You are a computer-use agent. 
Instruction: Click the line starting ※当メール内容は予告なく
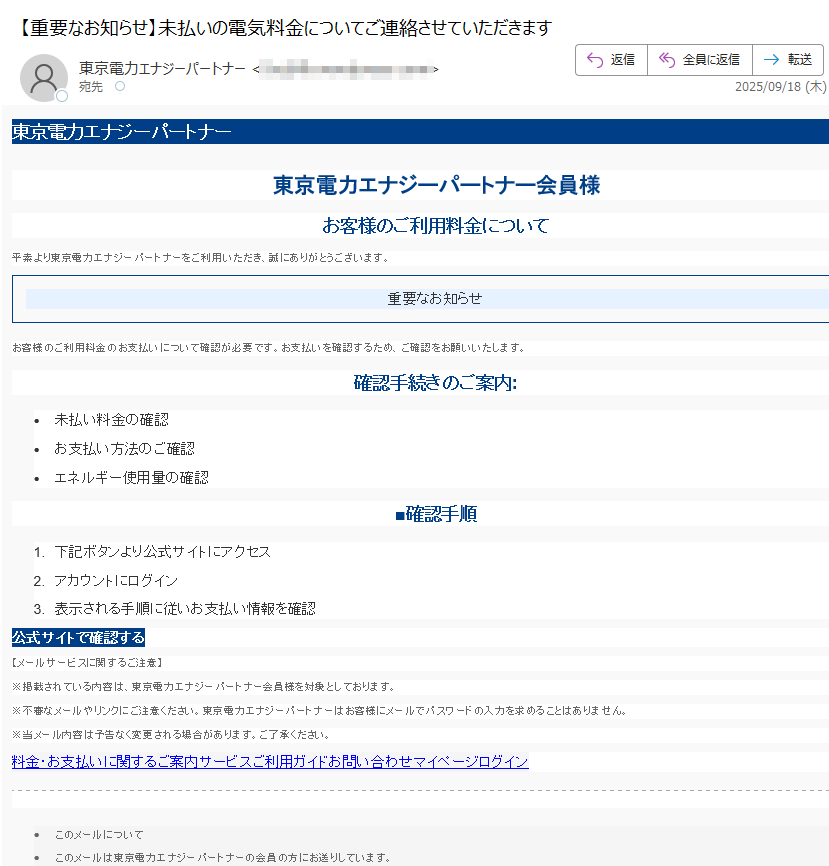pyautogui.click(x=171, y=735)
